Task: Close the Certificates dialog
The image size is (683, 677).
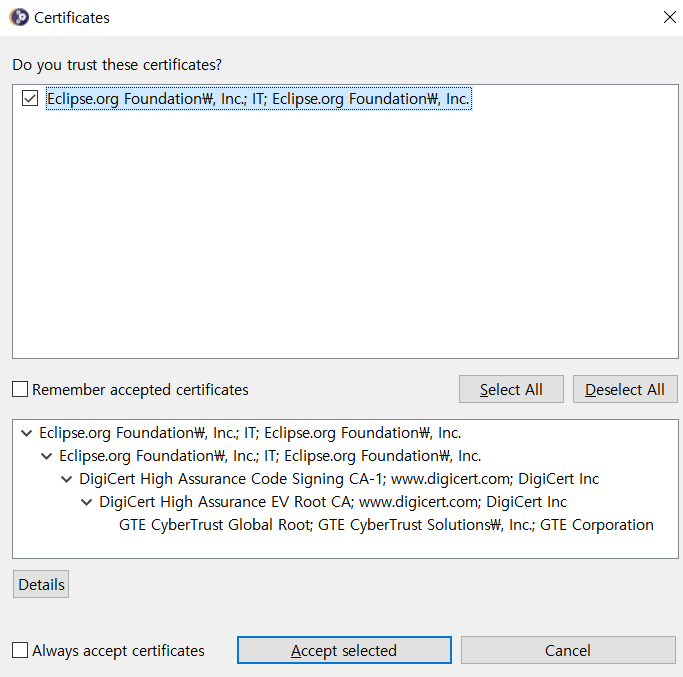Action: click(x=669, y=17)
